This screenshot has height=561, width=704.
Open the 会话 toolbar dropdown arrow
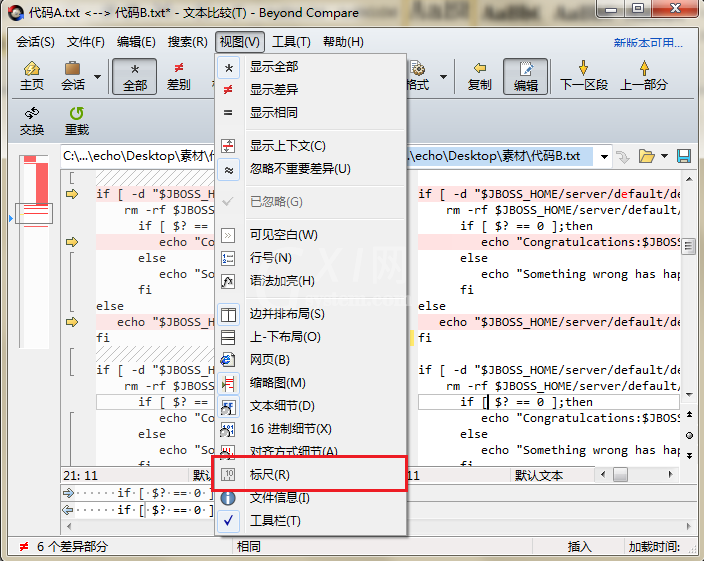pos(97,77)
